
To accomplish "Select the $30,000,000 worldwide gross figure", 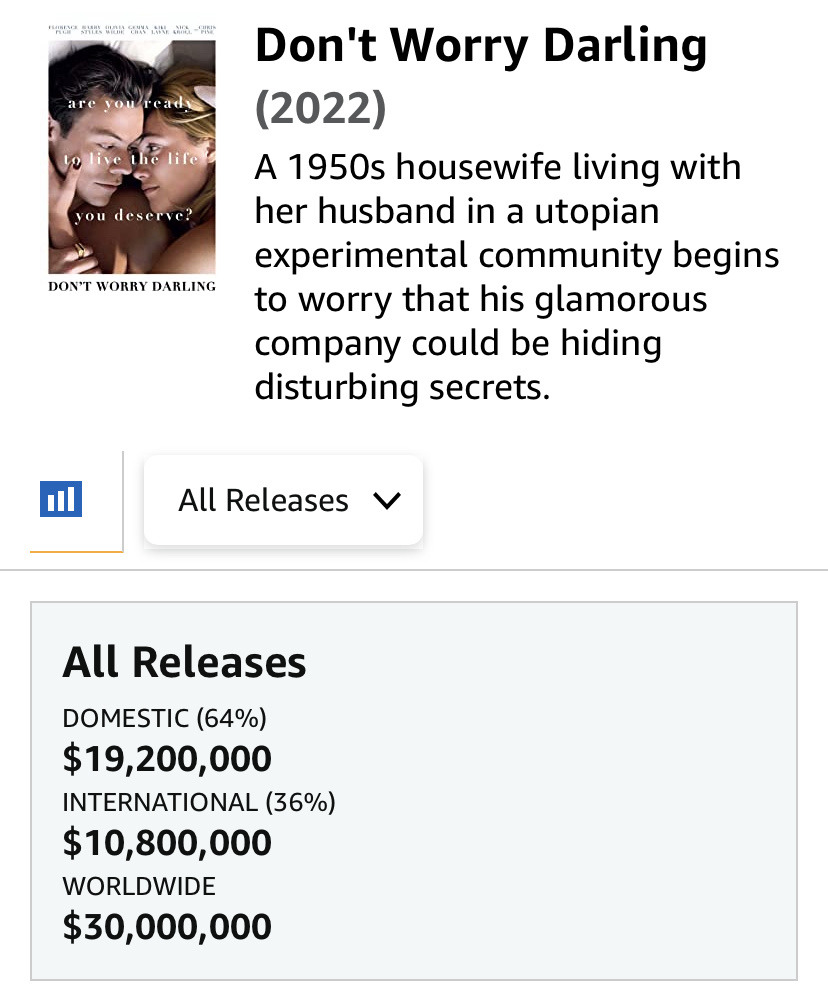I will click(167, 927).
